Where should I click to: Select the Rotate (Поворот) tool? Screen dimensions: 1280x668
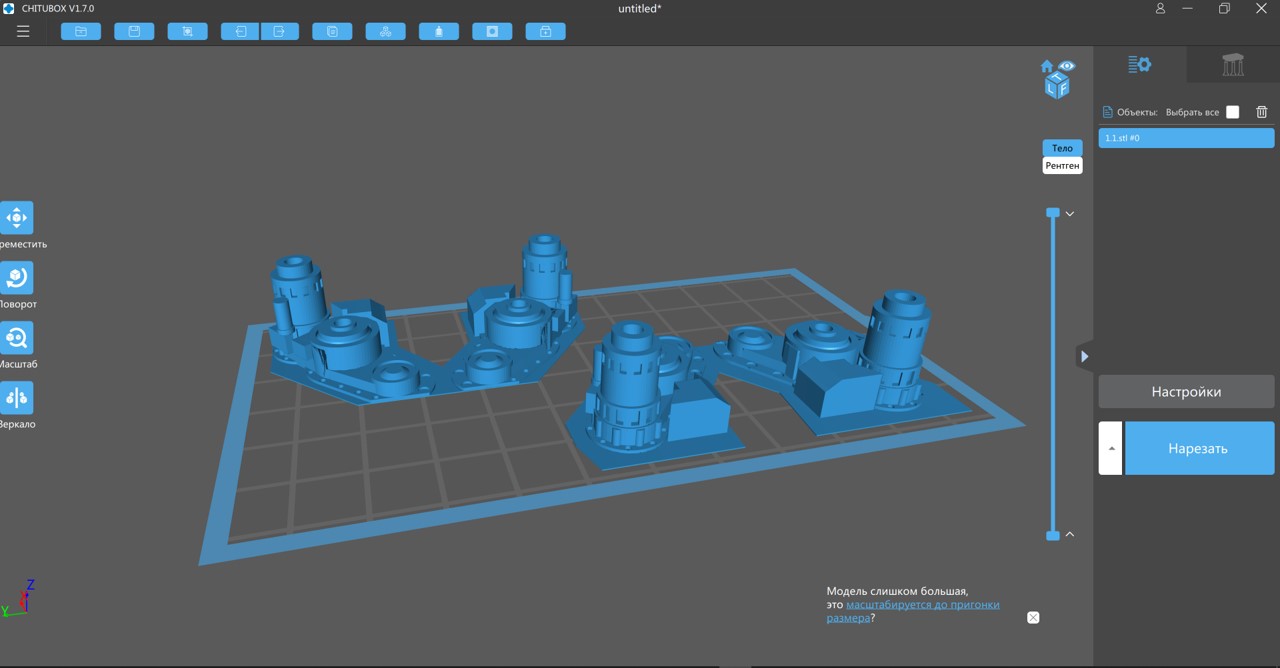point(17,278)
